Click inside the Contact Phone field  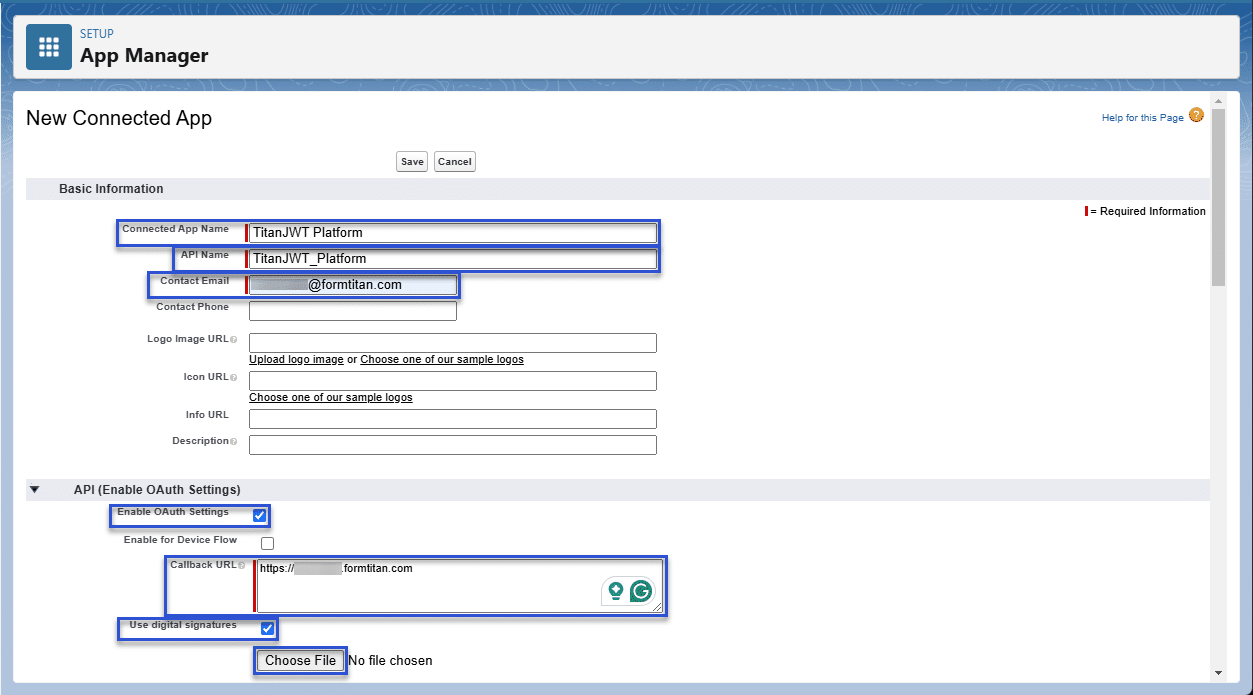(x=352, y=310)
